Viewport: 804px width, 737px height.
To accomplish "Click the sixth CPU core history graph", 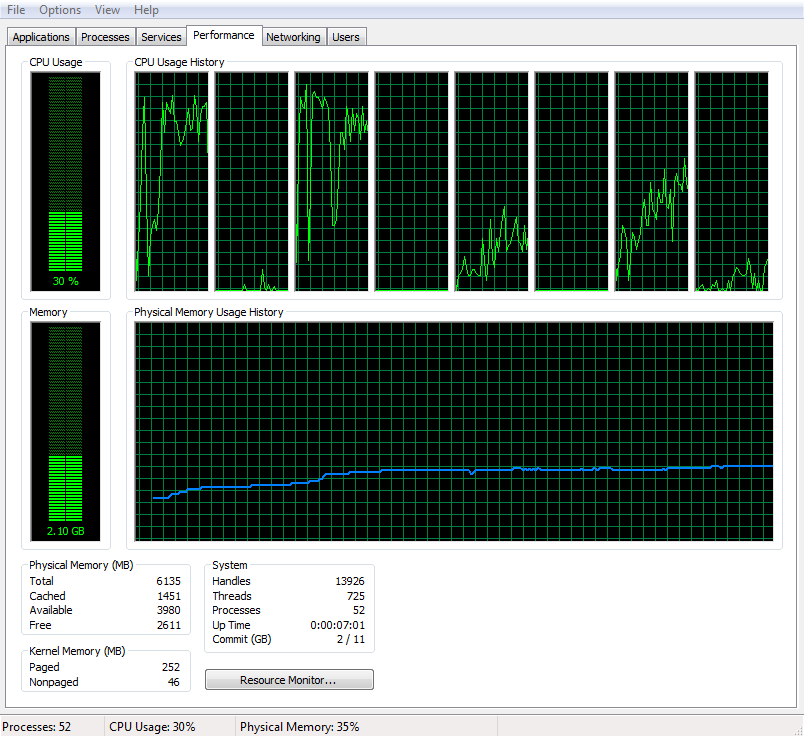I will (x=571, y=182).
